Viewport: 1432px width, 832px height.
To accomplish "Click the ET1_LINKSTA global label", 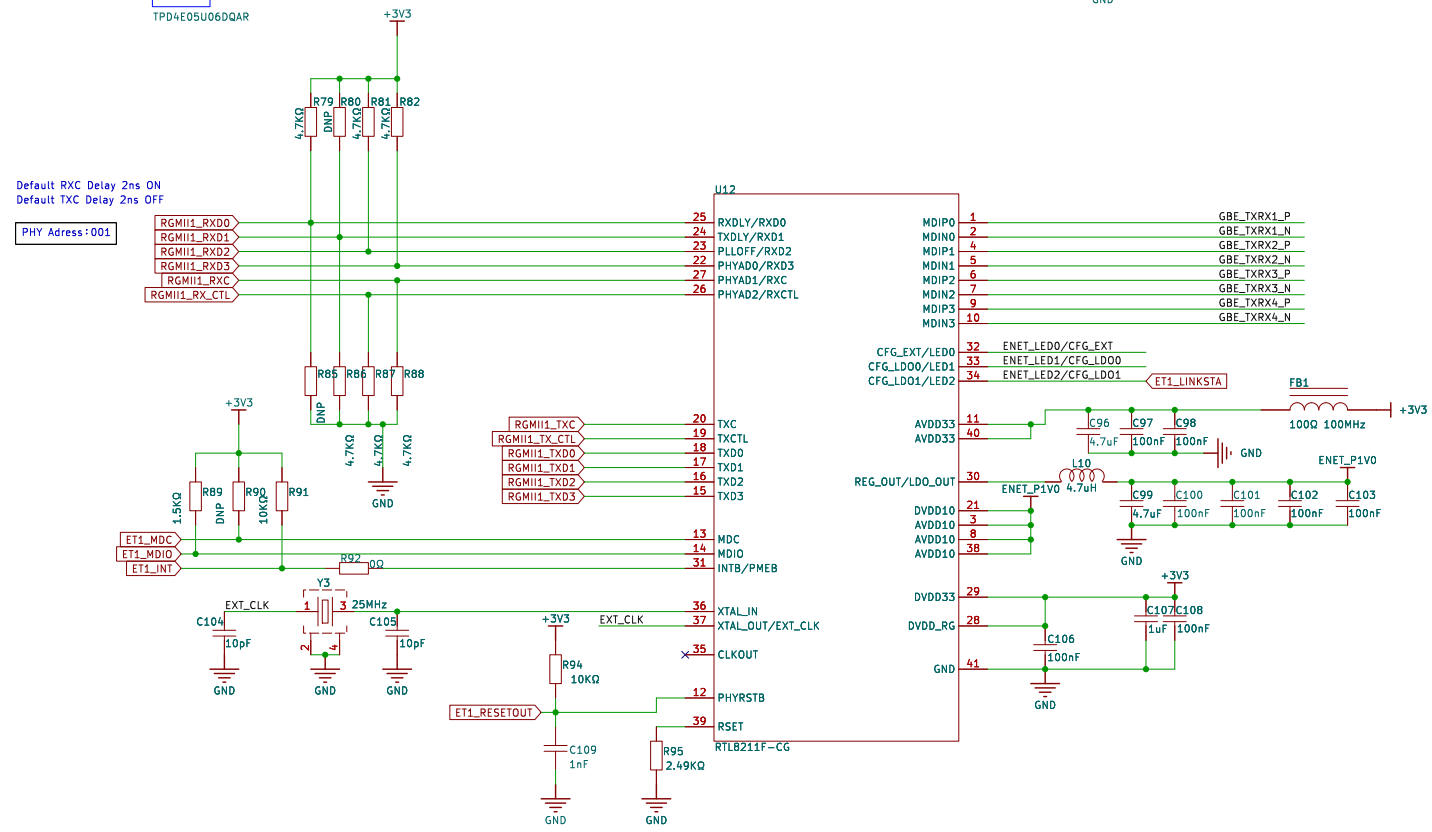I will coord(1187,381).
